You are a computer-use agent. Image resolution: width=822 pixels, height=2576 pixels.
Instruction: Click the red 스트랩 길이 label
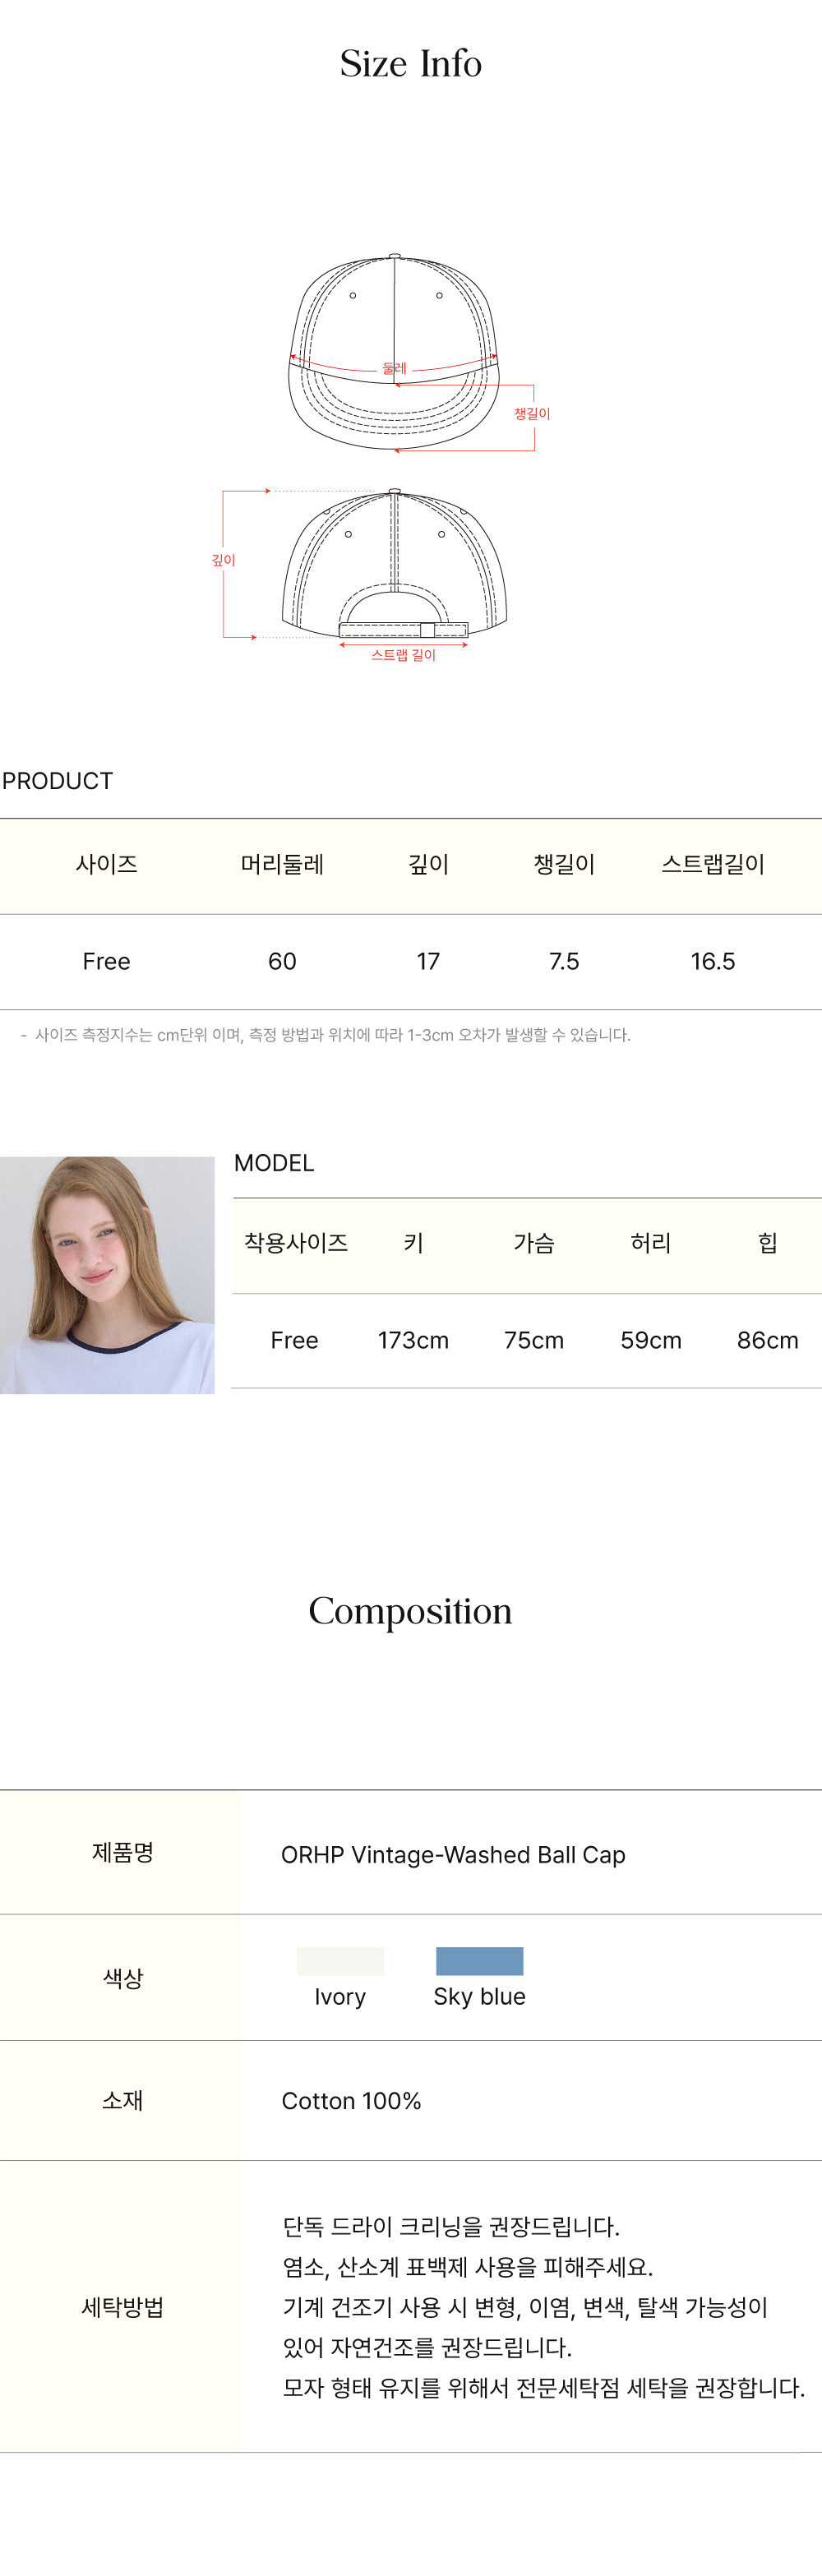[x=404, y=655]
